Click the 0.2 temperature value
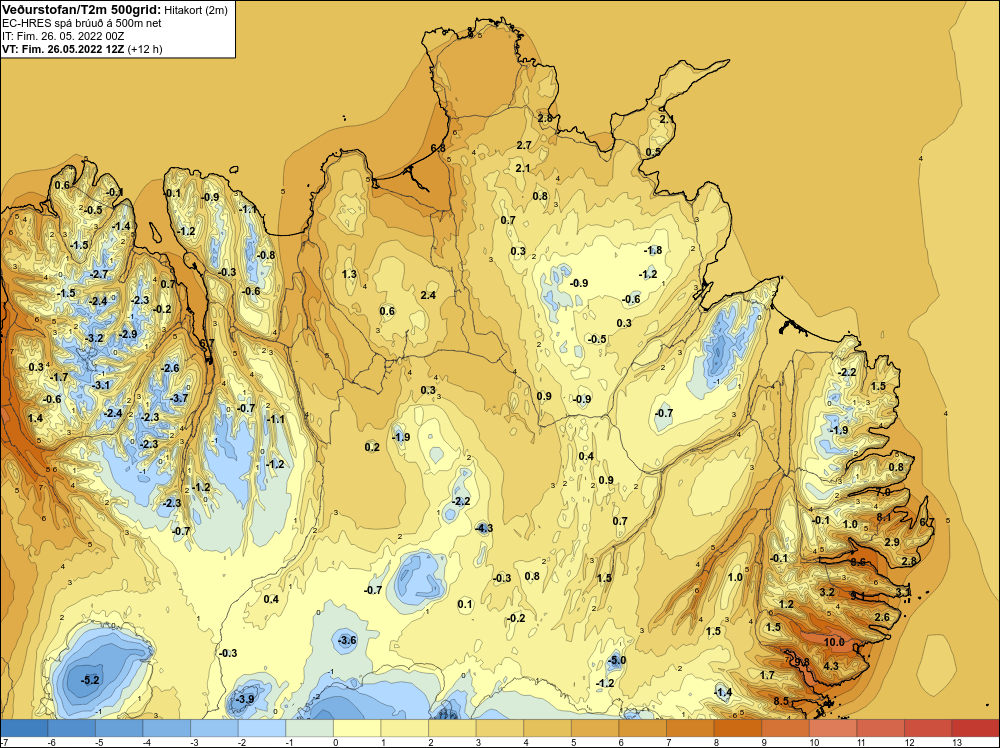This screenshot has width=1000, height=748. point(372,447)
